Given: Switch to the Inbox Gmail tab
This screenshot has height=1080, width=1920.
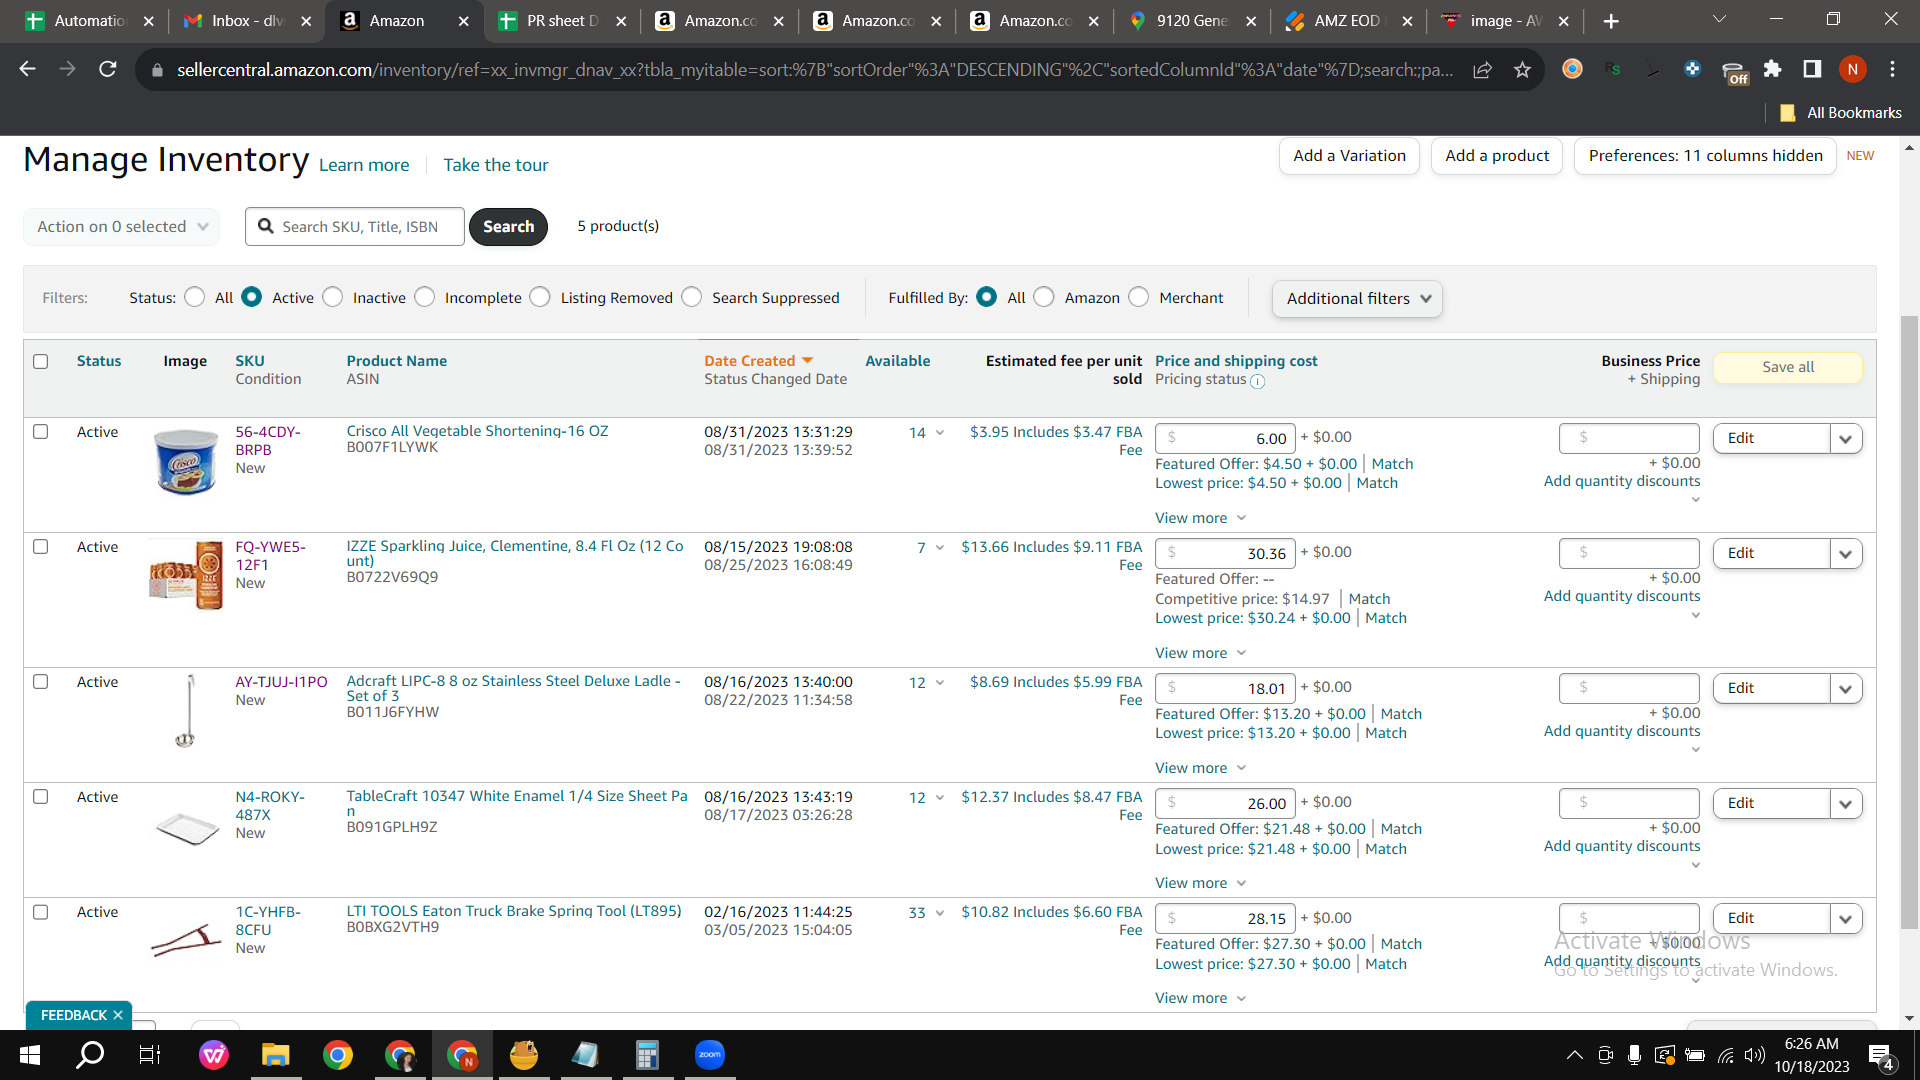Looking at the screenshot, I should click(246, 21).
